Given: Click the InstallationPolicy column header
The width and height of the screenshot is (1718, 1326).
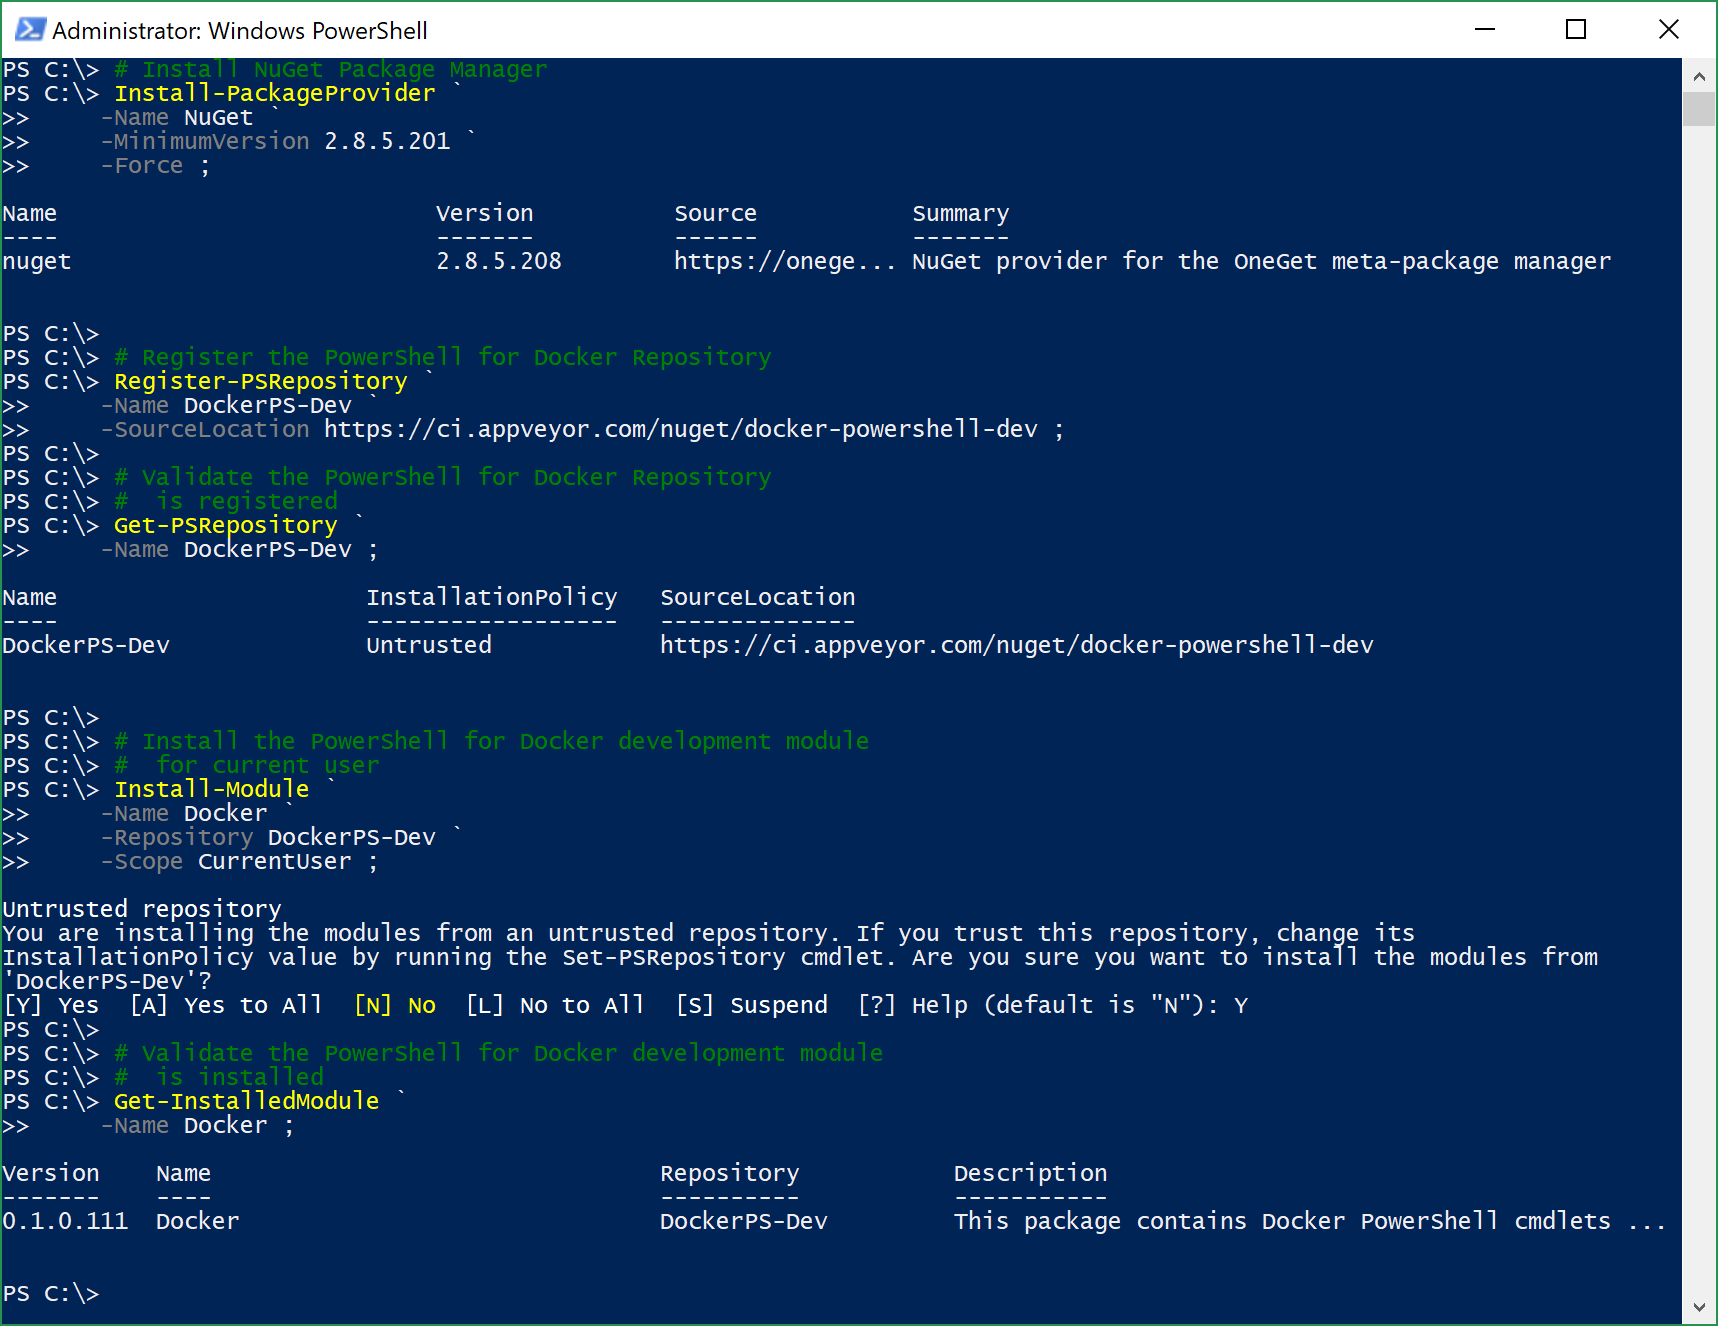Looking at the screenshot, I should pyautogui.click(x=492, y=597).
